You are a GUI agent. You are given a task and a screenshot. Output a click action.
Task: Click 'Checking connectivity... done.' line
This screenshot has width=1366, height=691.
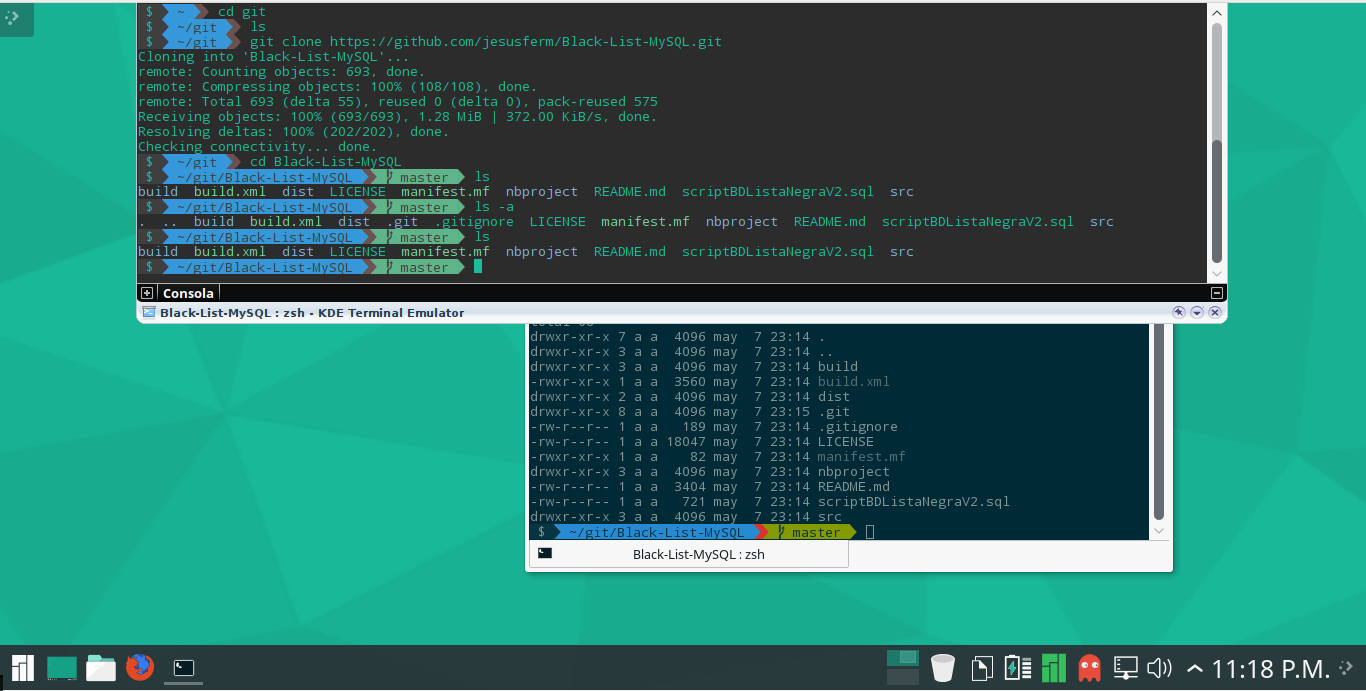point(258,147)
